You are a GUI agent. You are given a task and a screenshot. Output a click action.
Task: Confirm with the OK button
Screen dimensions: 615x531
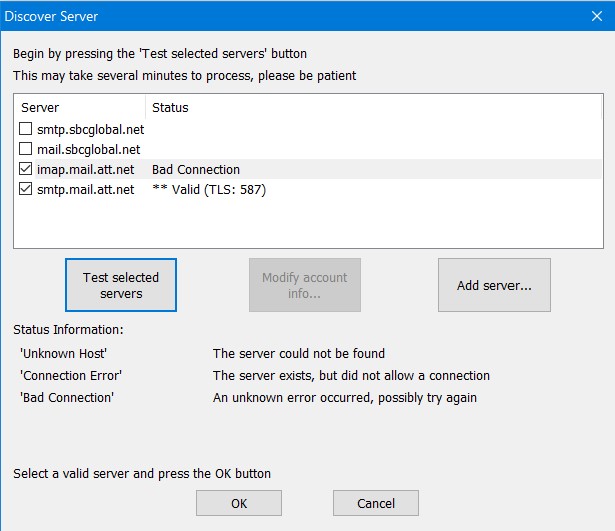coord(239,503)
